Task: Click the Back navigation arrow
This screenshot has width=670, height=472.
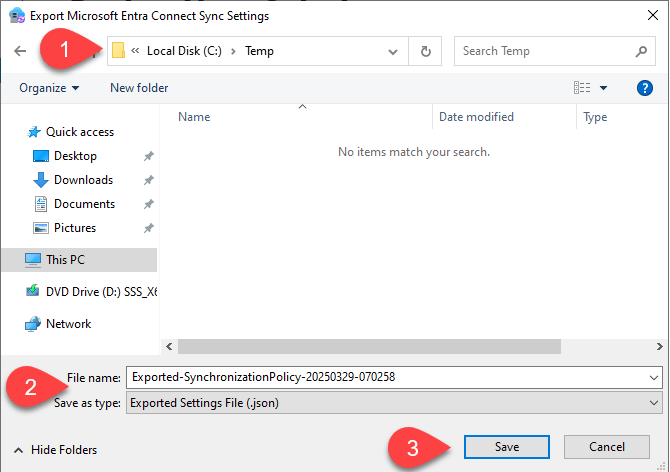Action: (20, 51)
